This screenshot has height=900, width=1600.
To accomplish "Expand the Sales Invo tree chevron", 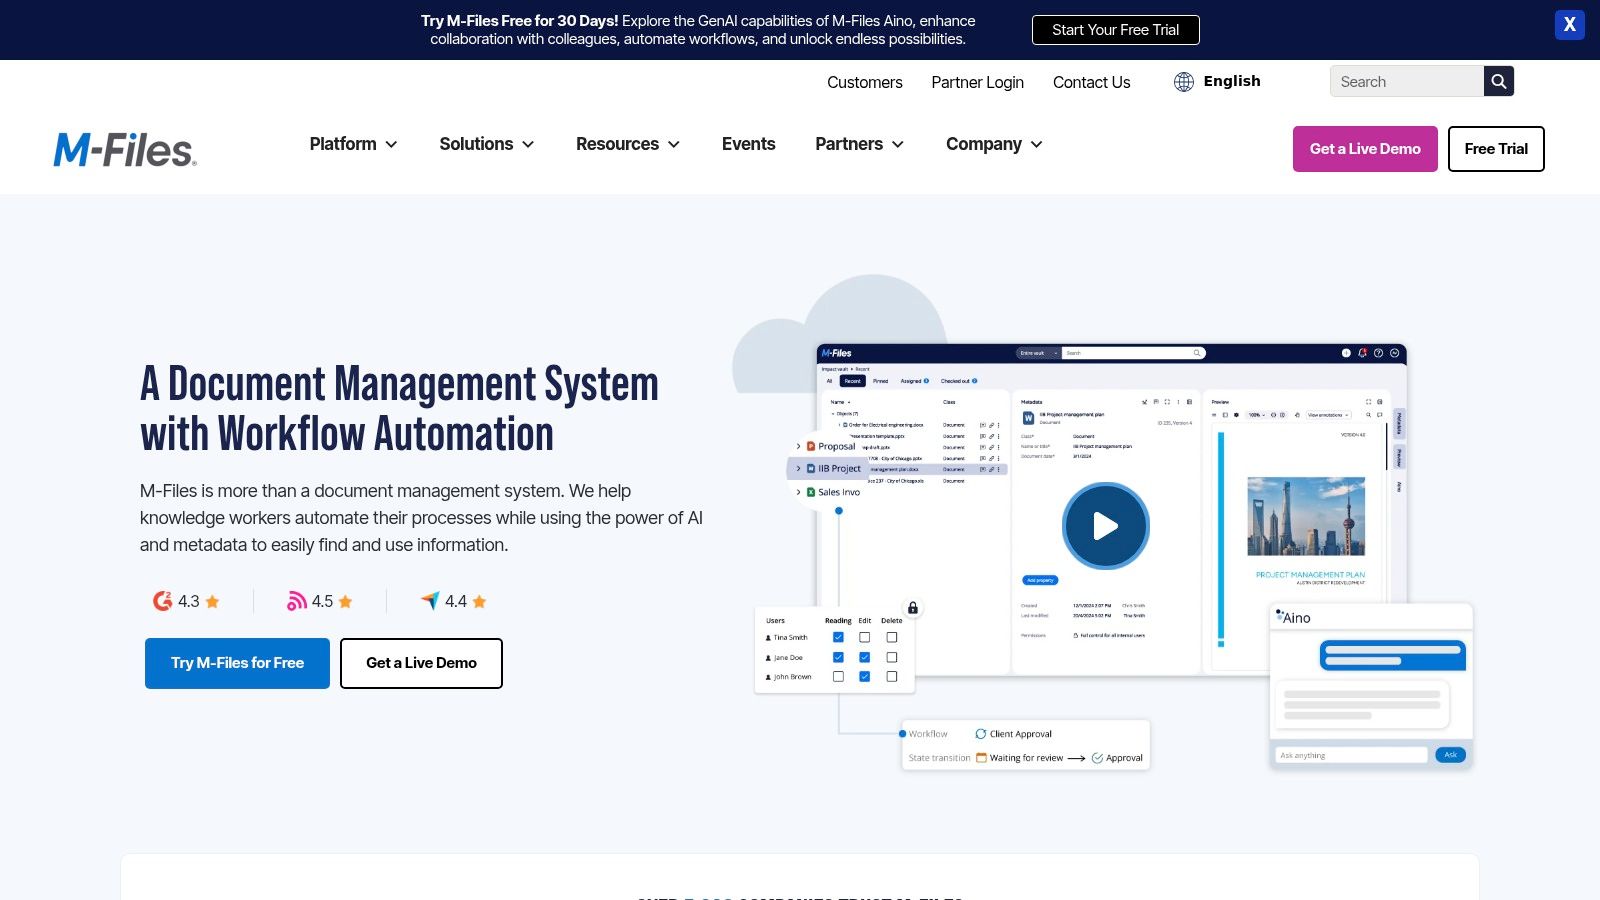I will pyautogui.click(x=798, y=492).
